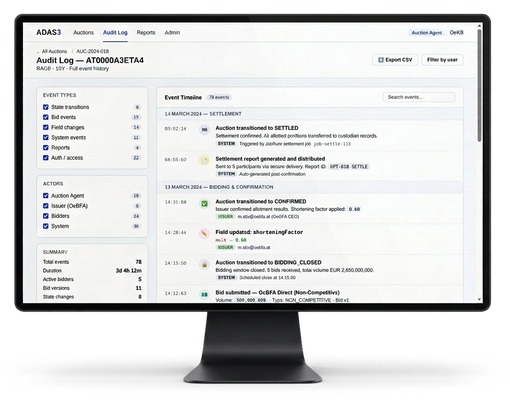Click the pencil icon for shorteningFactor update
The height and width of the screenshot is (408, 510).
coord(204,234)
